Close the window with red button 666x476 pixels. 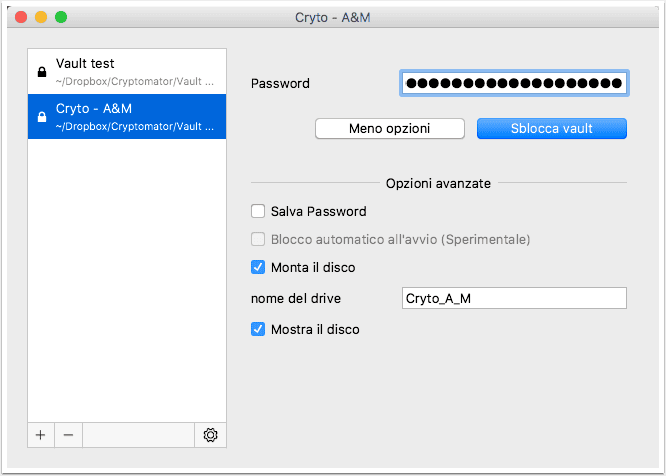[21, 17]
